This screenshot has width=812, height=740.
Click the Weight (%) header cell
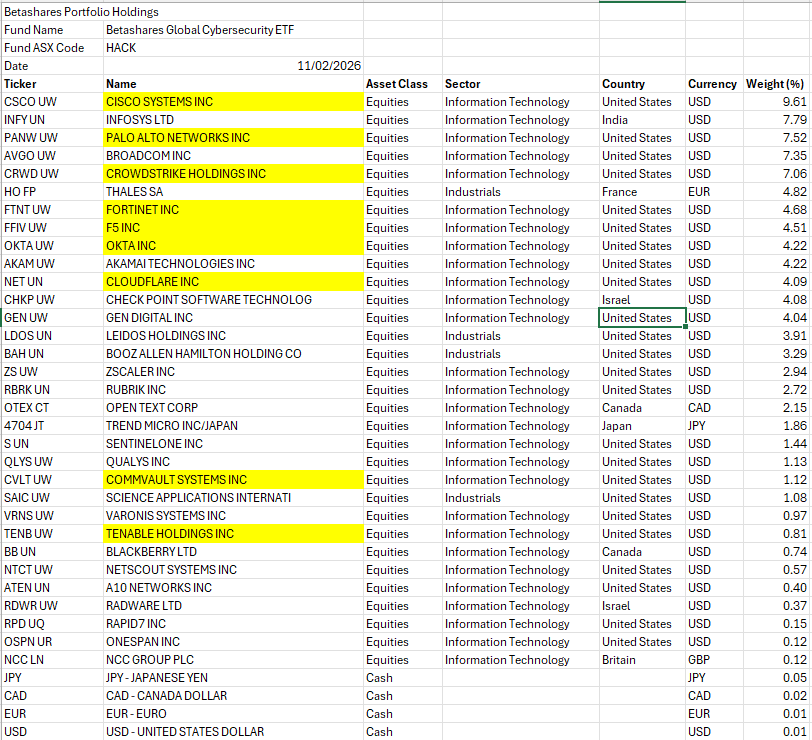point(776,84)
